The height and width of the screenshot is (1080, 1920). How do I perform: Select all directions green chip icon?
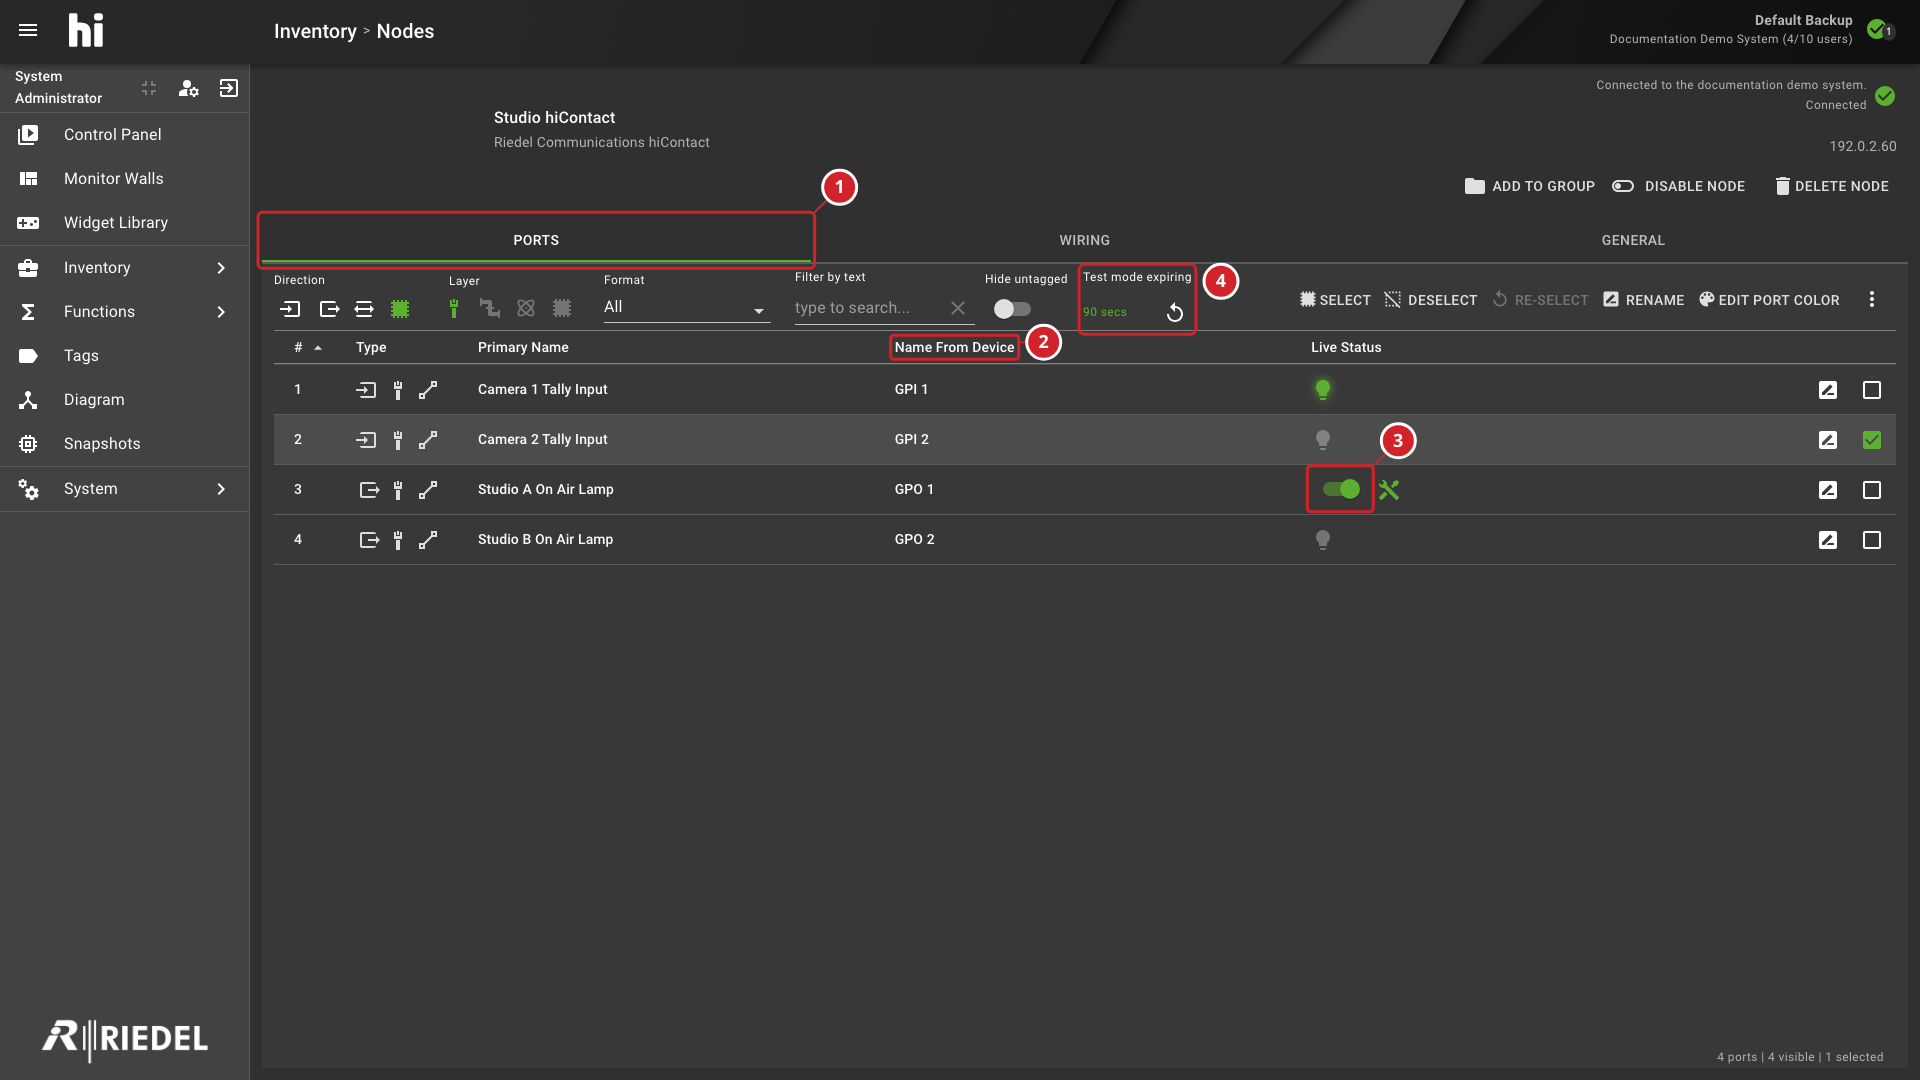(400, 309)
